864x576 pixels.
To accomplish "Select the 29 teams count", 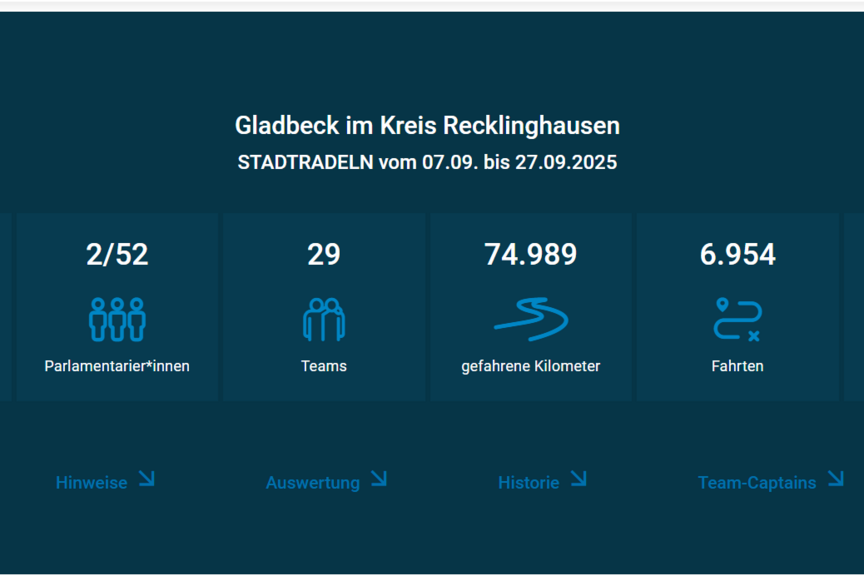I will [324, 255].
